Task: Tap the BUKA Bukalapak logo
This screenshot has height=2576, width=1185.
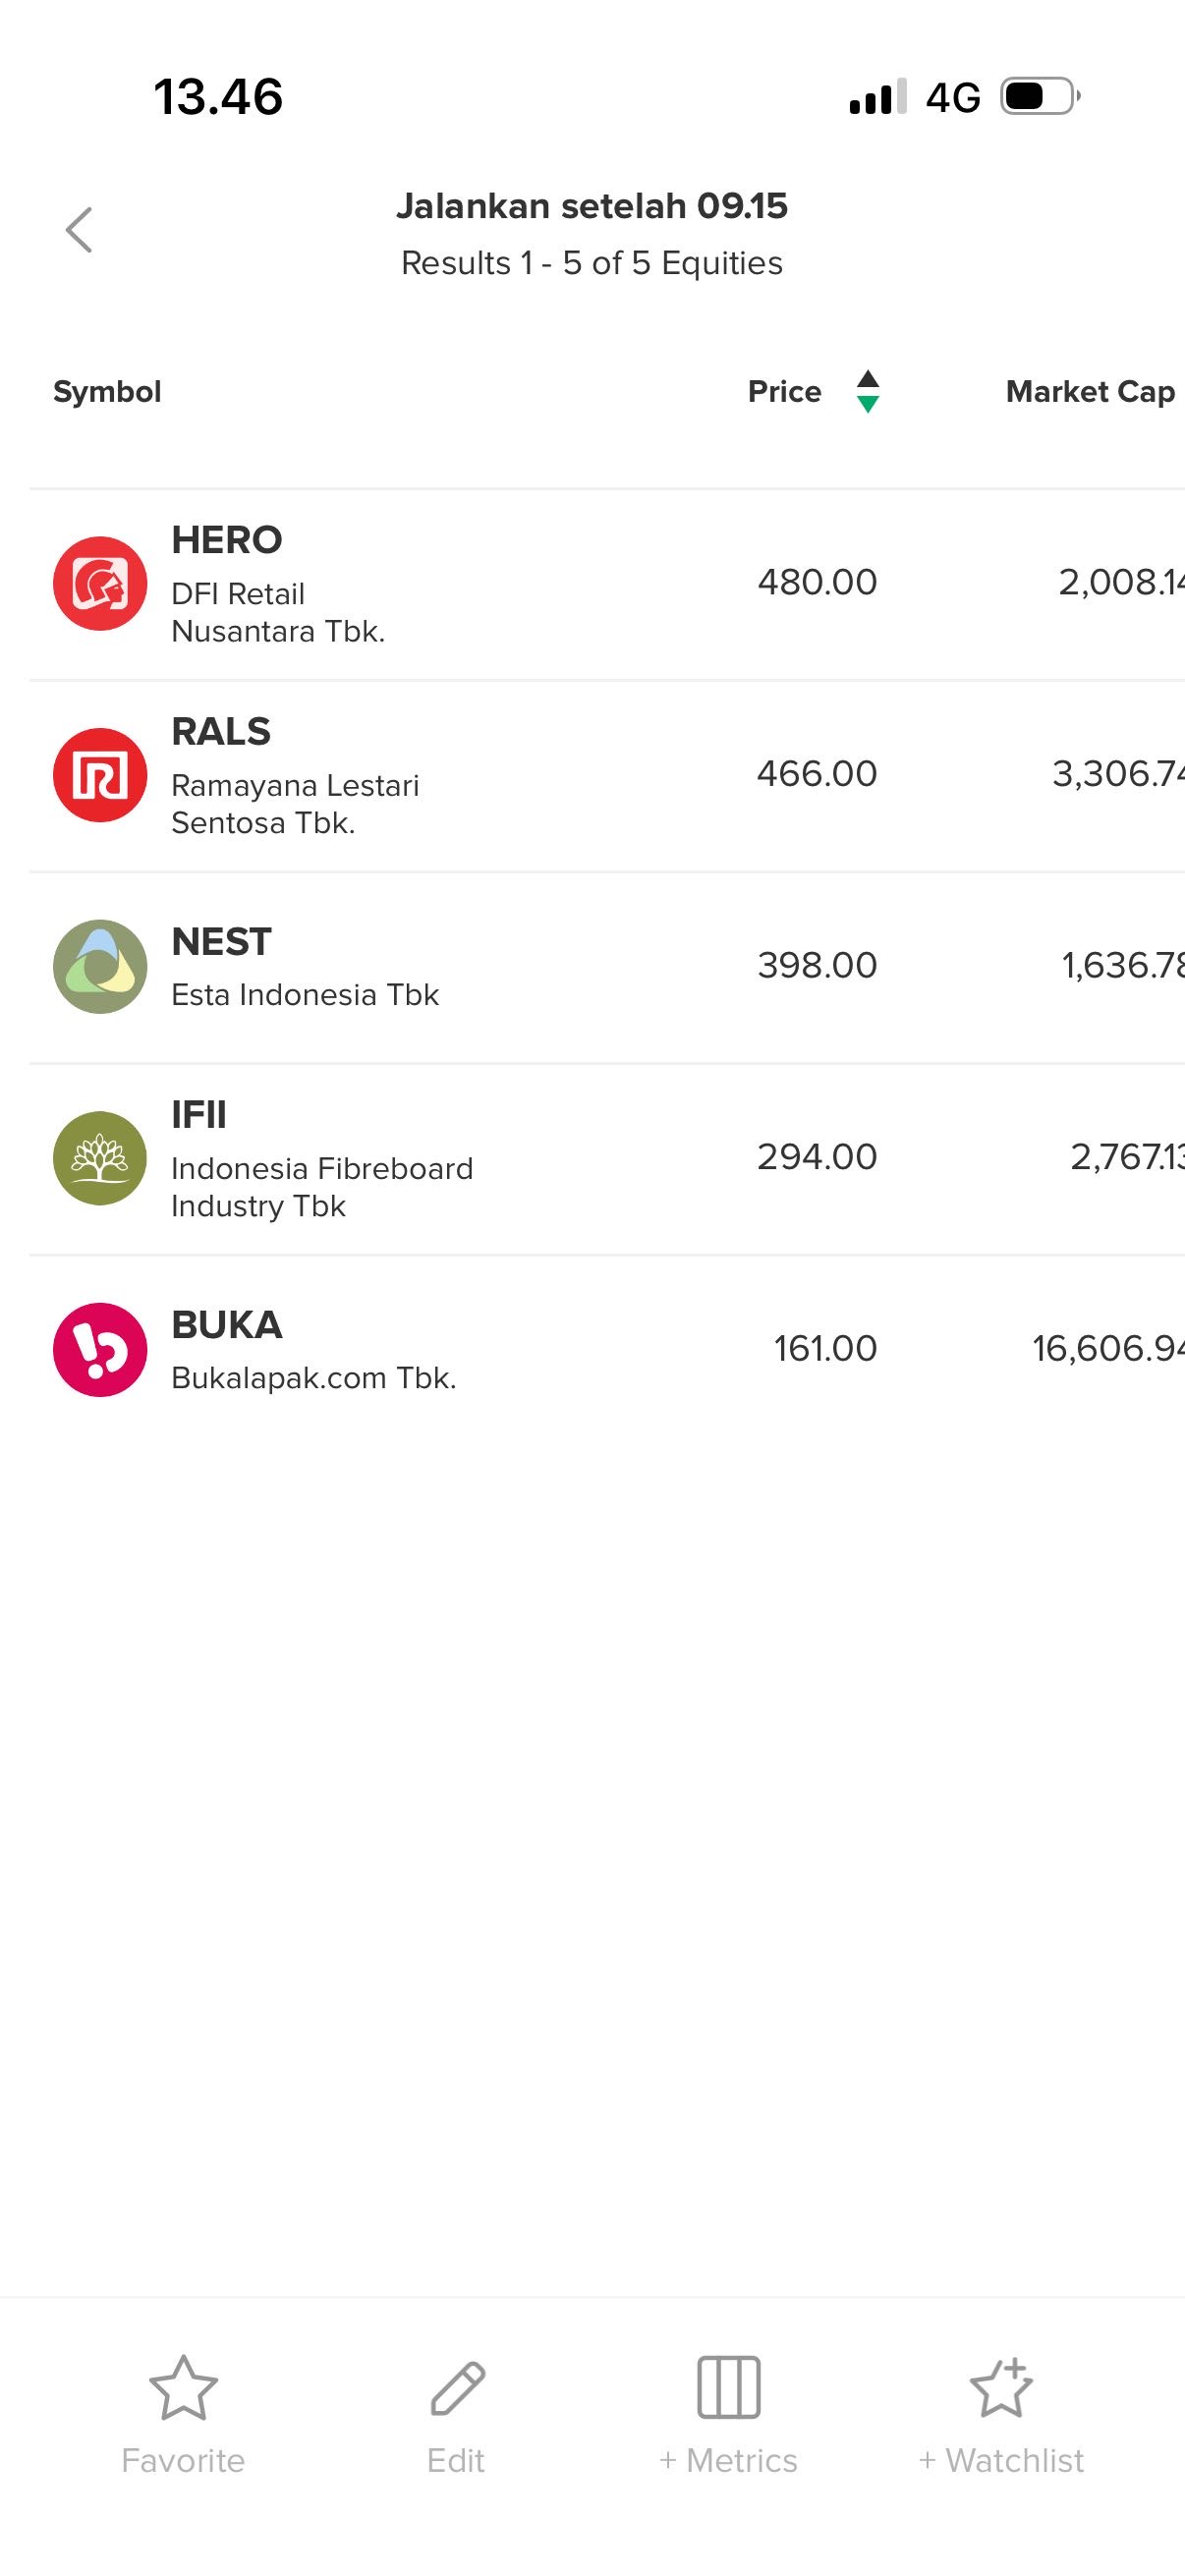Action: [100, 1349]
